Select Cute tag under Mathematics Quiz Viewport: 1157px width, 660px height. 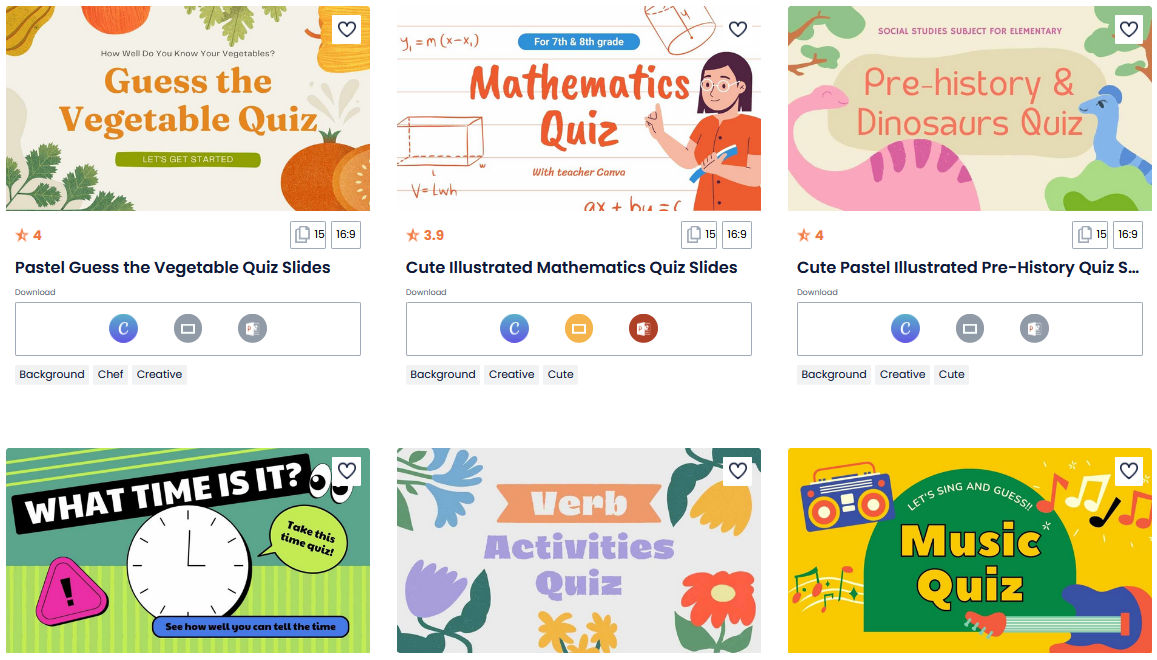pos(560,374)
